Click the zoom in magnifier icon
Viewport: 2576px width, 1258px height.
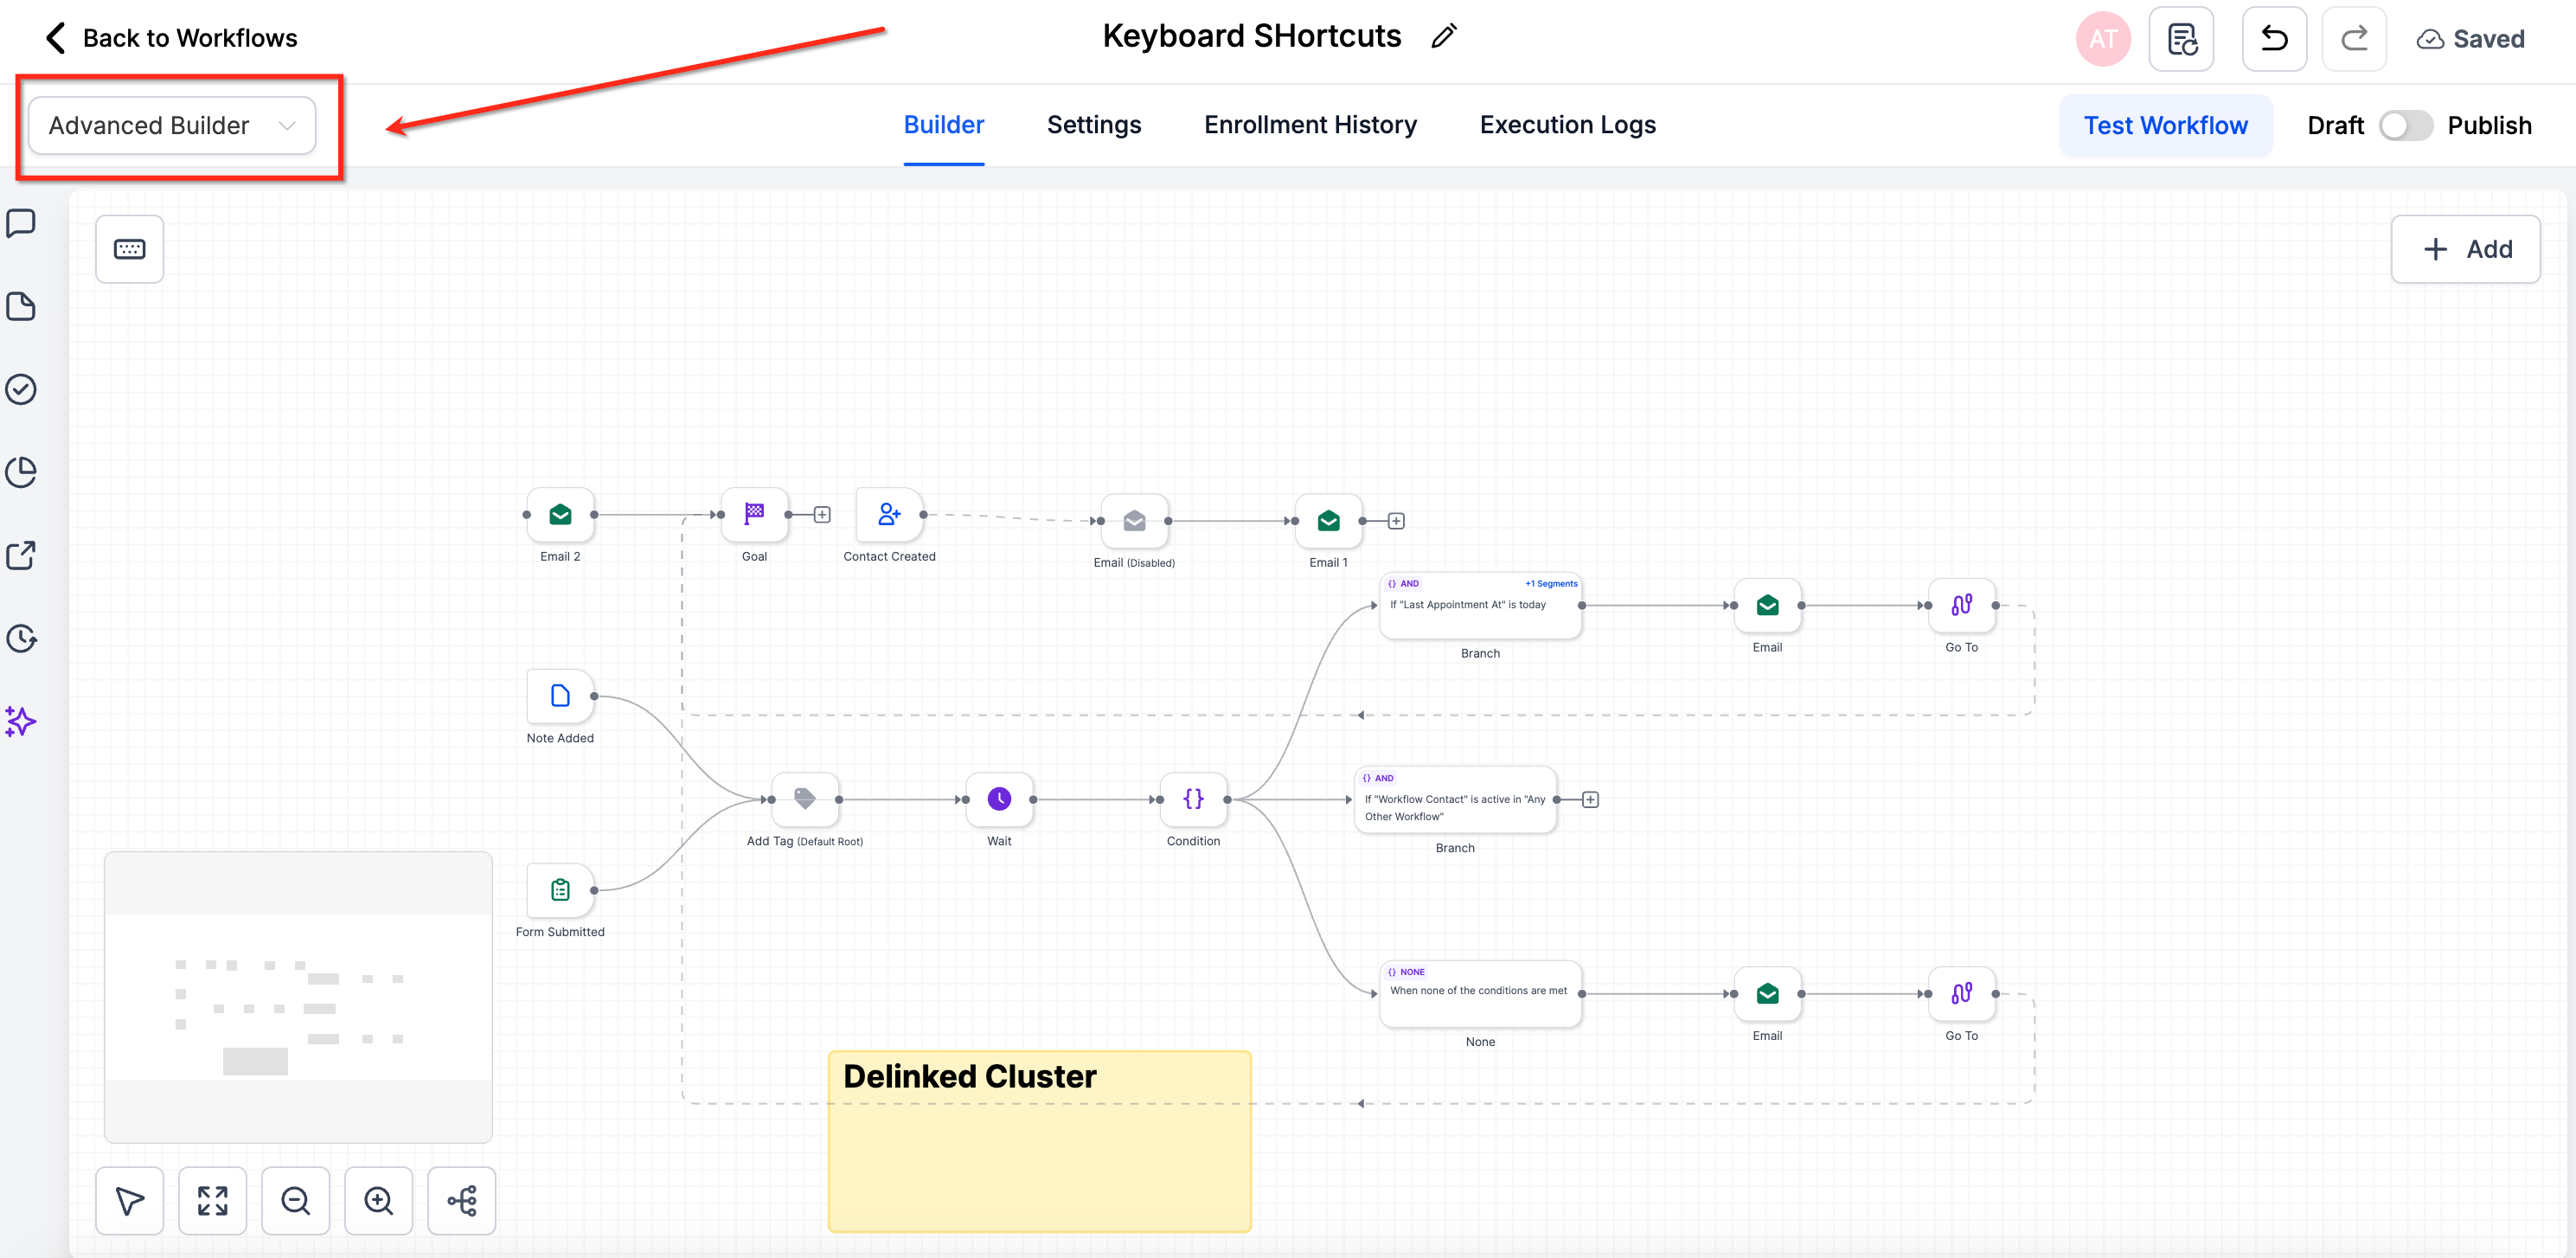coord(378,1200)
